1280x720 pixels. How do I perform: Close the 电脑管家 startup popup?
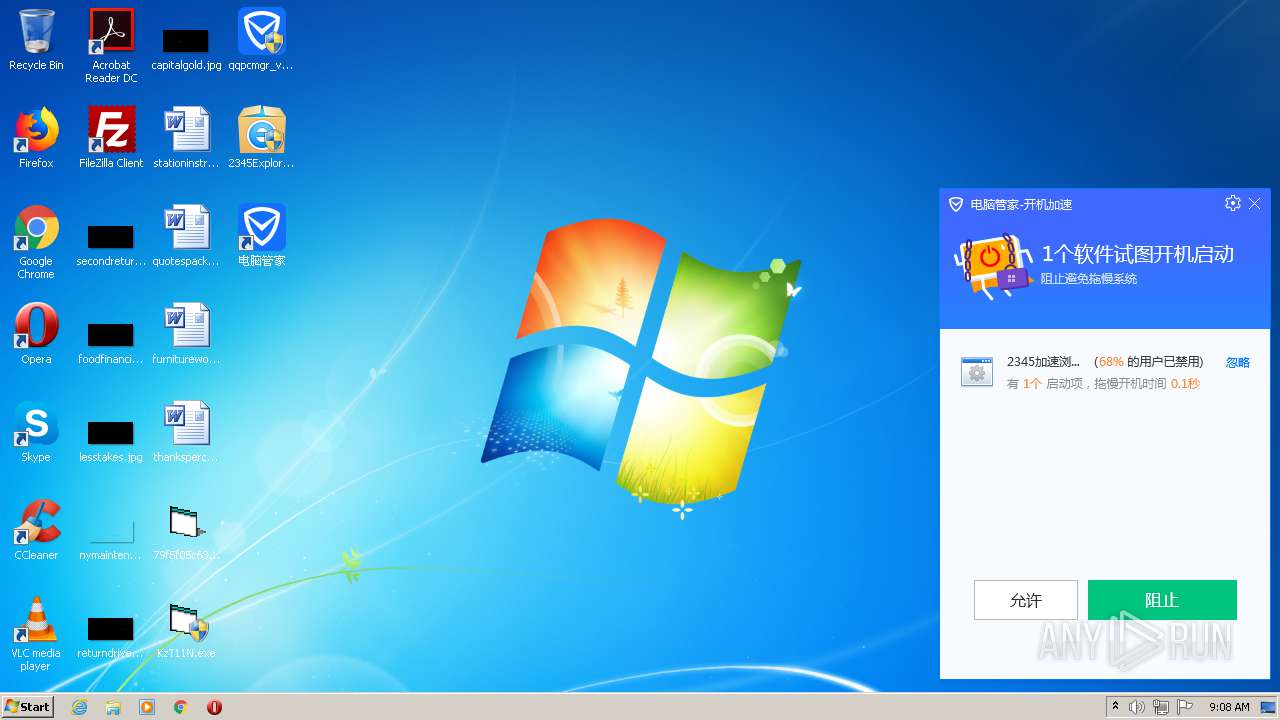(x=1254, y=203)
